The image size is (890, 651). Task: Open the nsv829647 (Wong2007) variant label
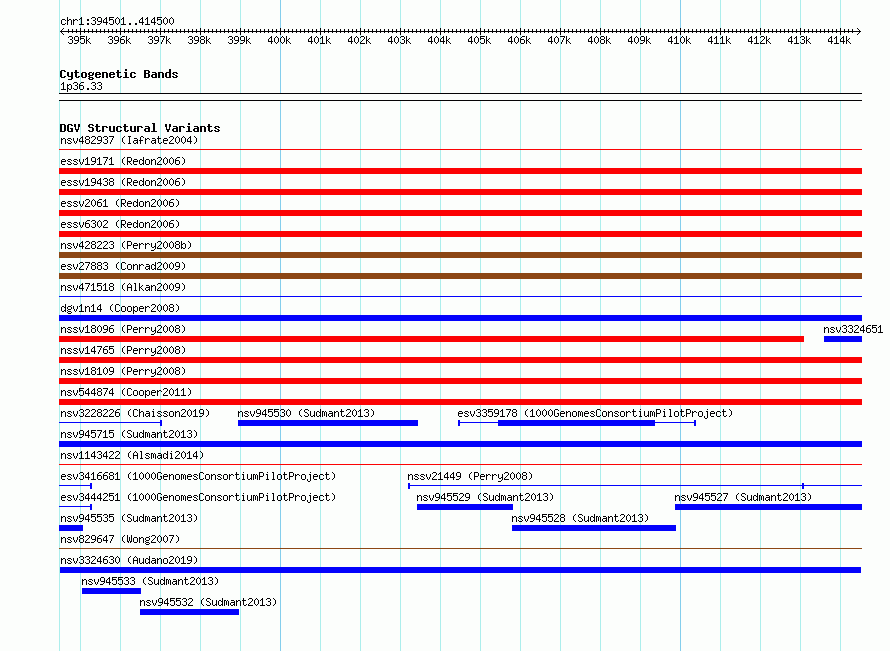pyautogui.click(x=120, y=539)
